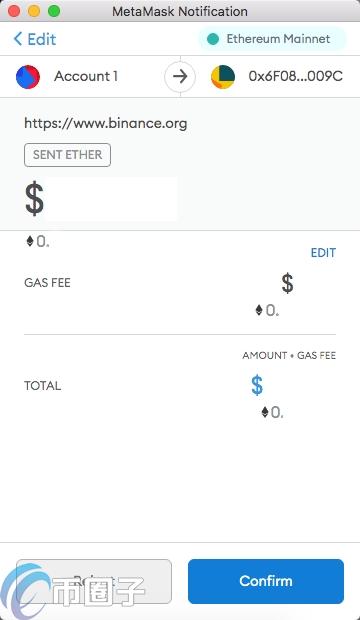The height and width of the screenshot is (620, 360).
Task: Click recipient address 0x6F08...009C
Action: click(296, 76)
